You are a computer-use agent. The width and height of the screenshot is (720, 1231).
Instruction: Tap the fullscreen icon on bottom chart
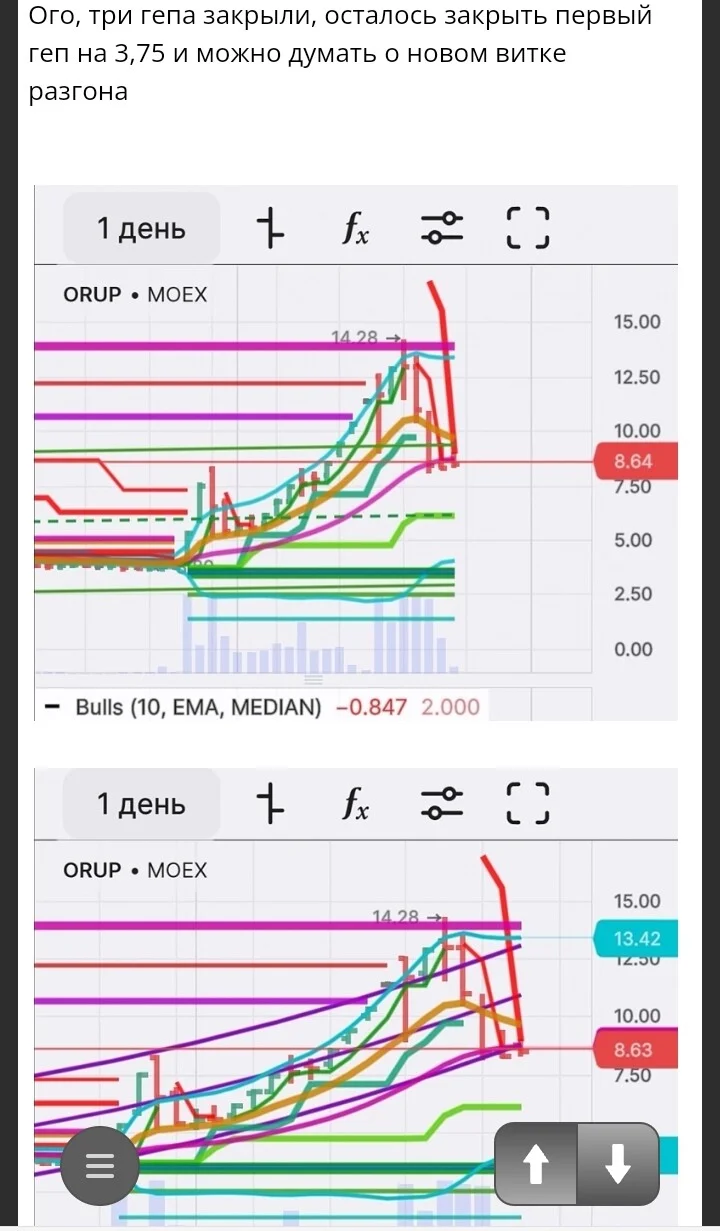[x=528, y=803]
